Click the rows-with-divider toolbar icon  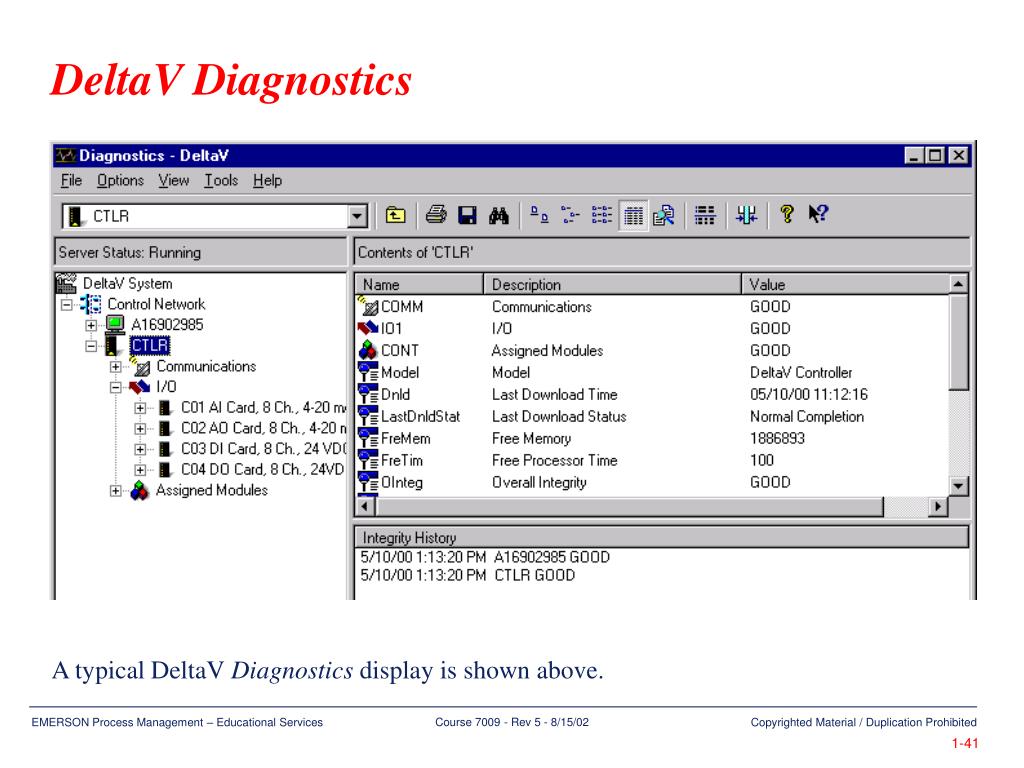(x=705, y=215)
